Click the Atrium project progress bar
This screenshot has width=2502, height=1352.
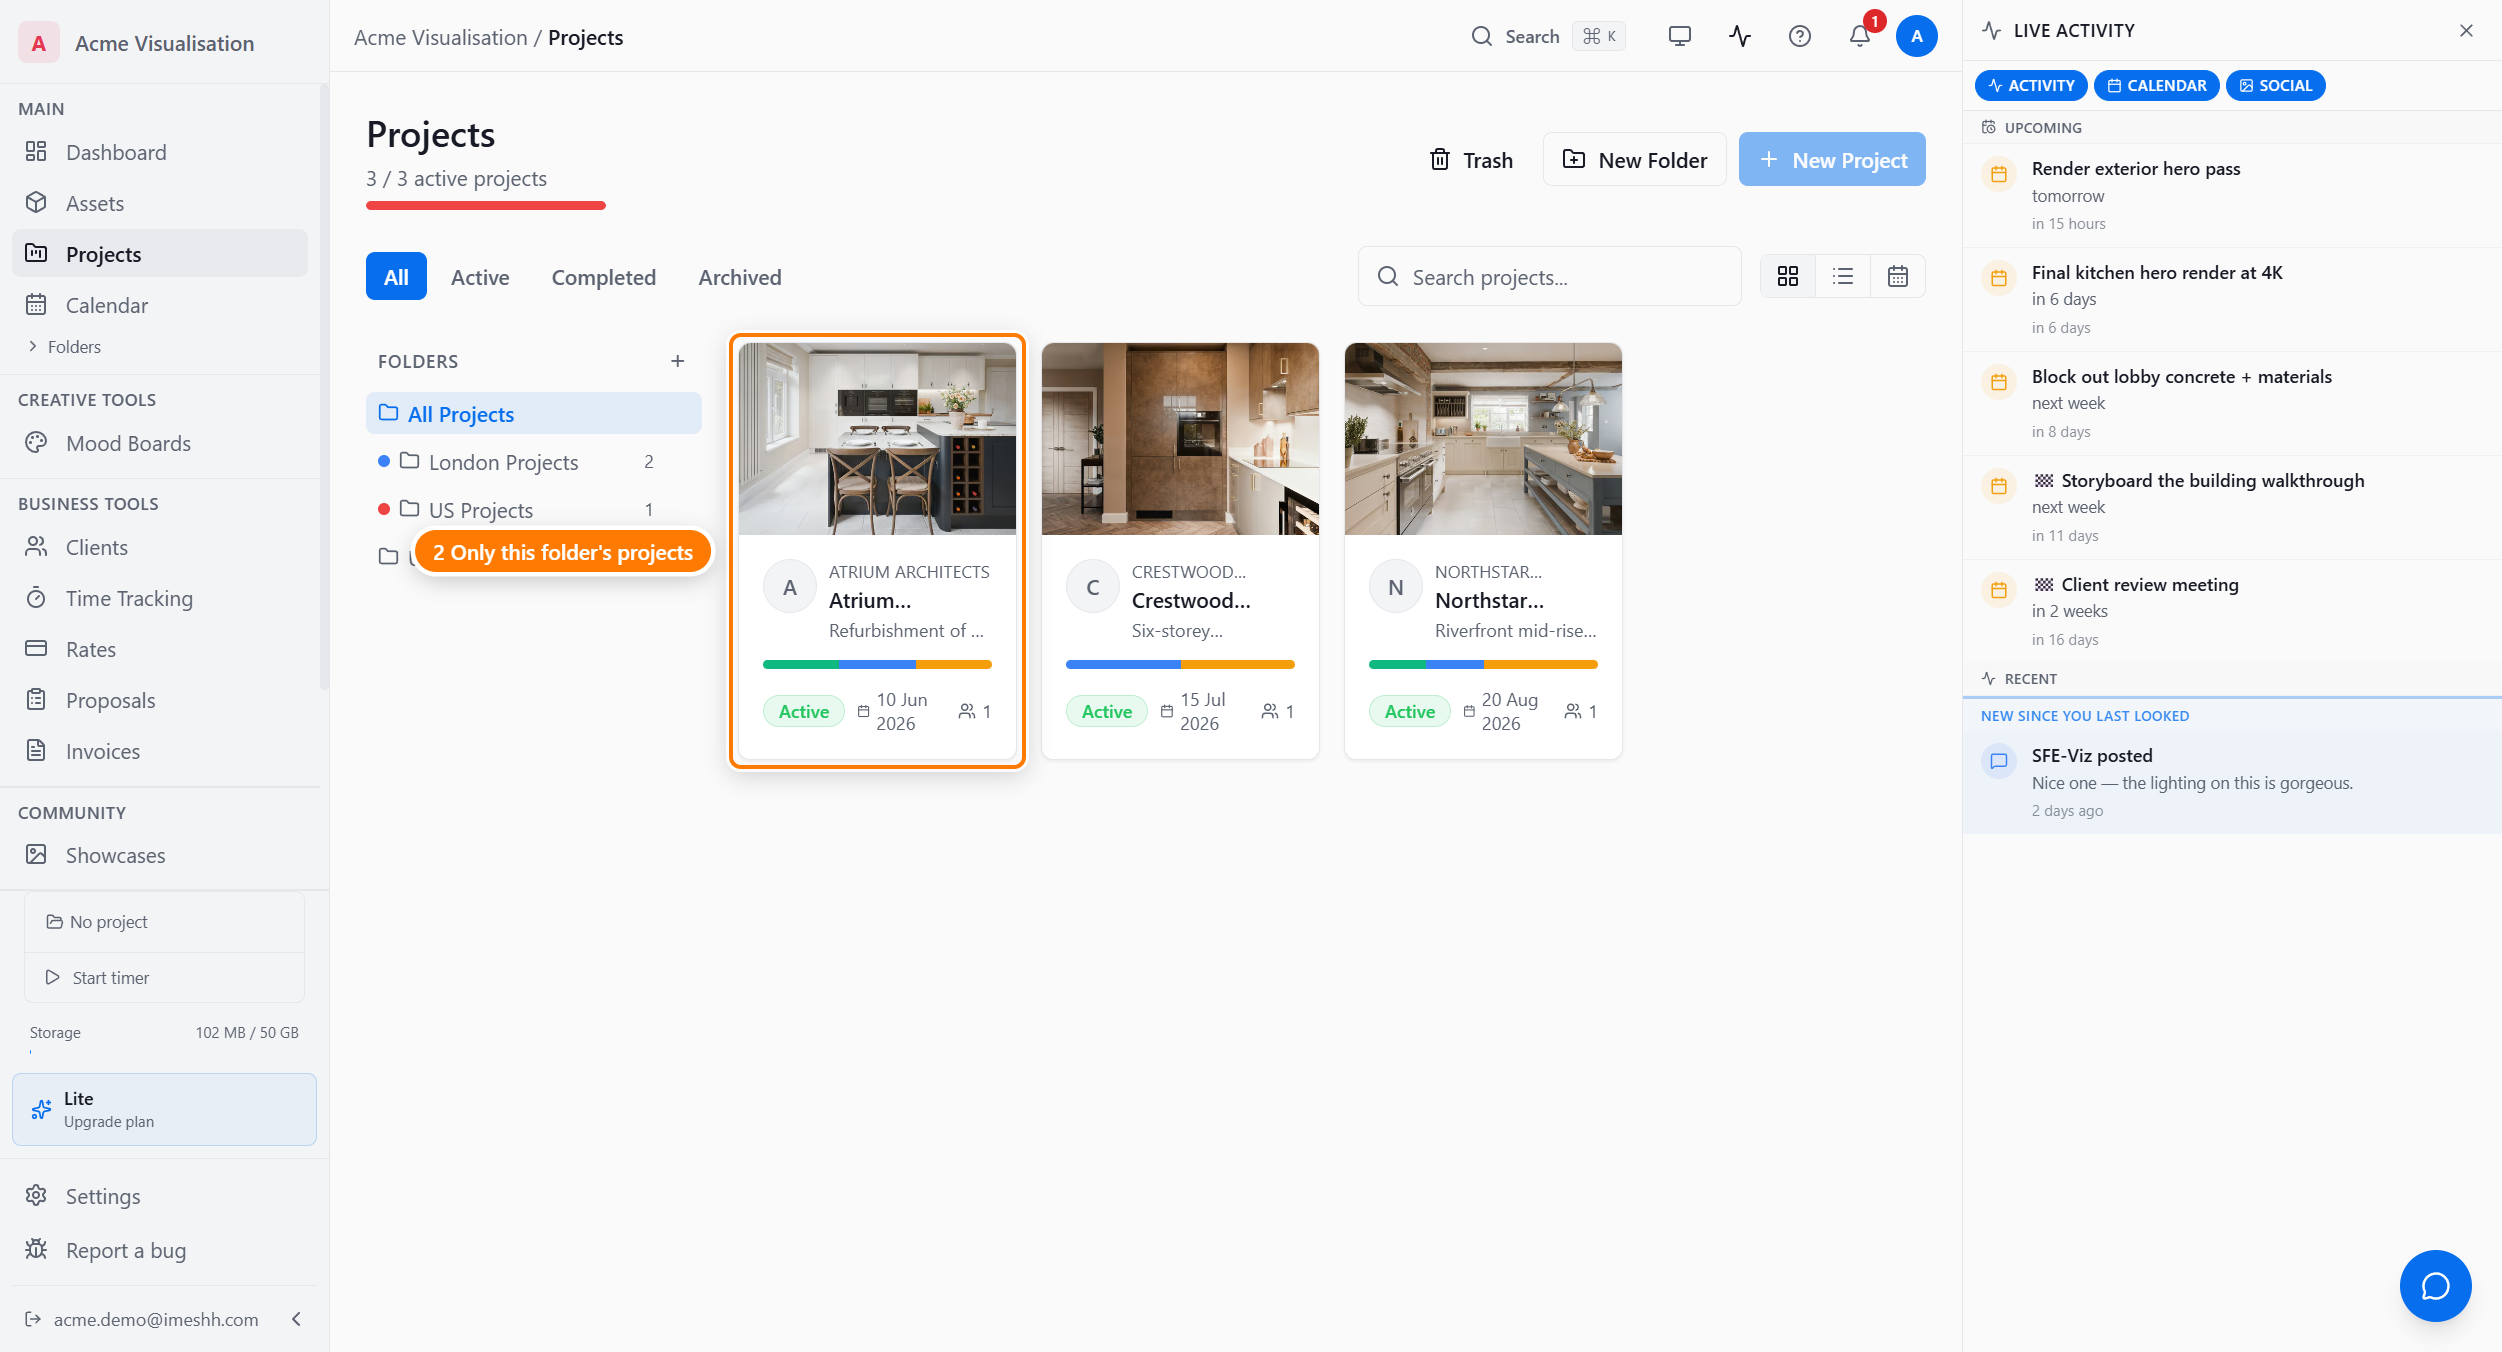[877, 664]
